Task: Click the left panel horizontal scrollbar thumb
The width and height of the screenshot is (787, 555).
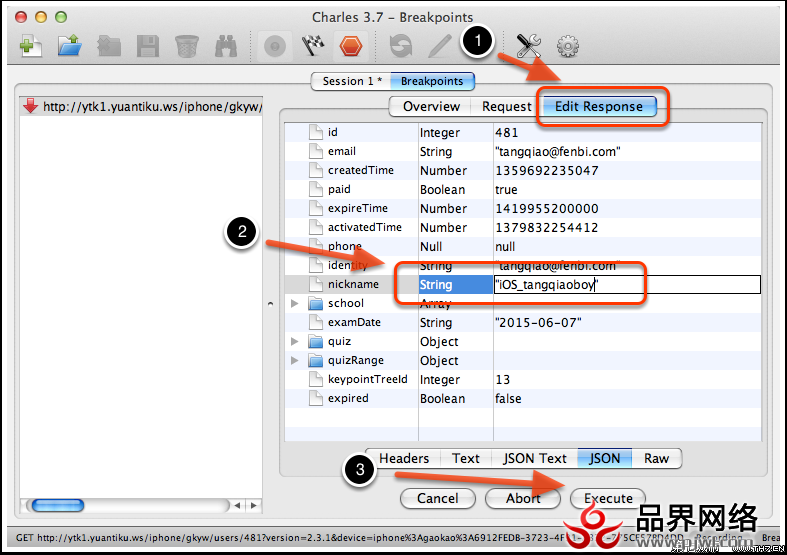Action: (x=58, y=505)
